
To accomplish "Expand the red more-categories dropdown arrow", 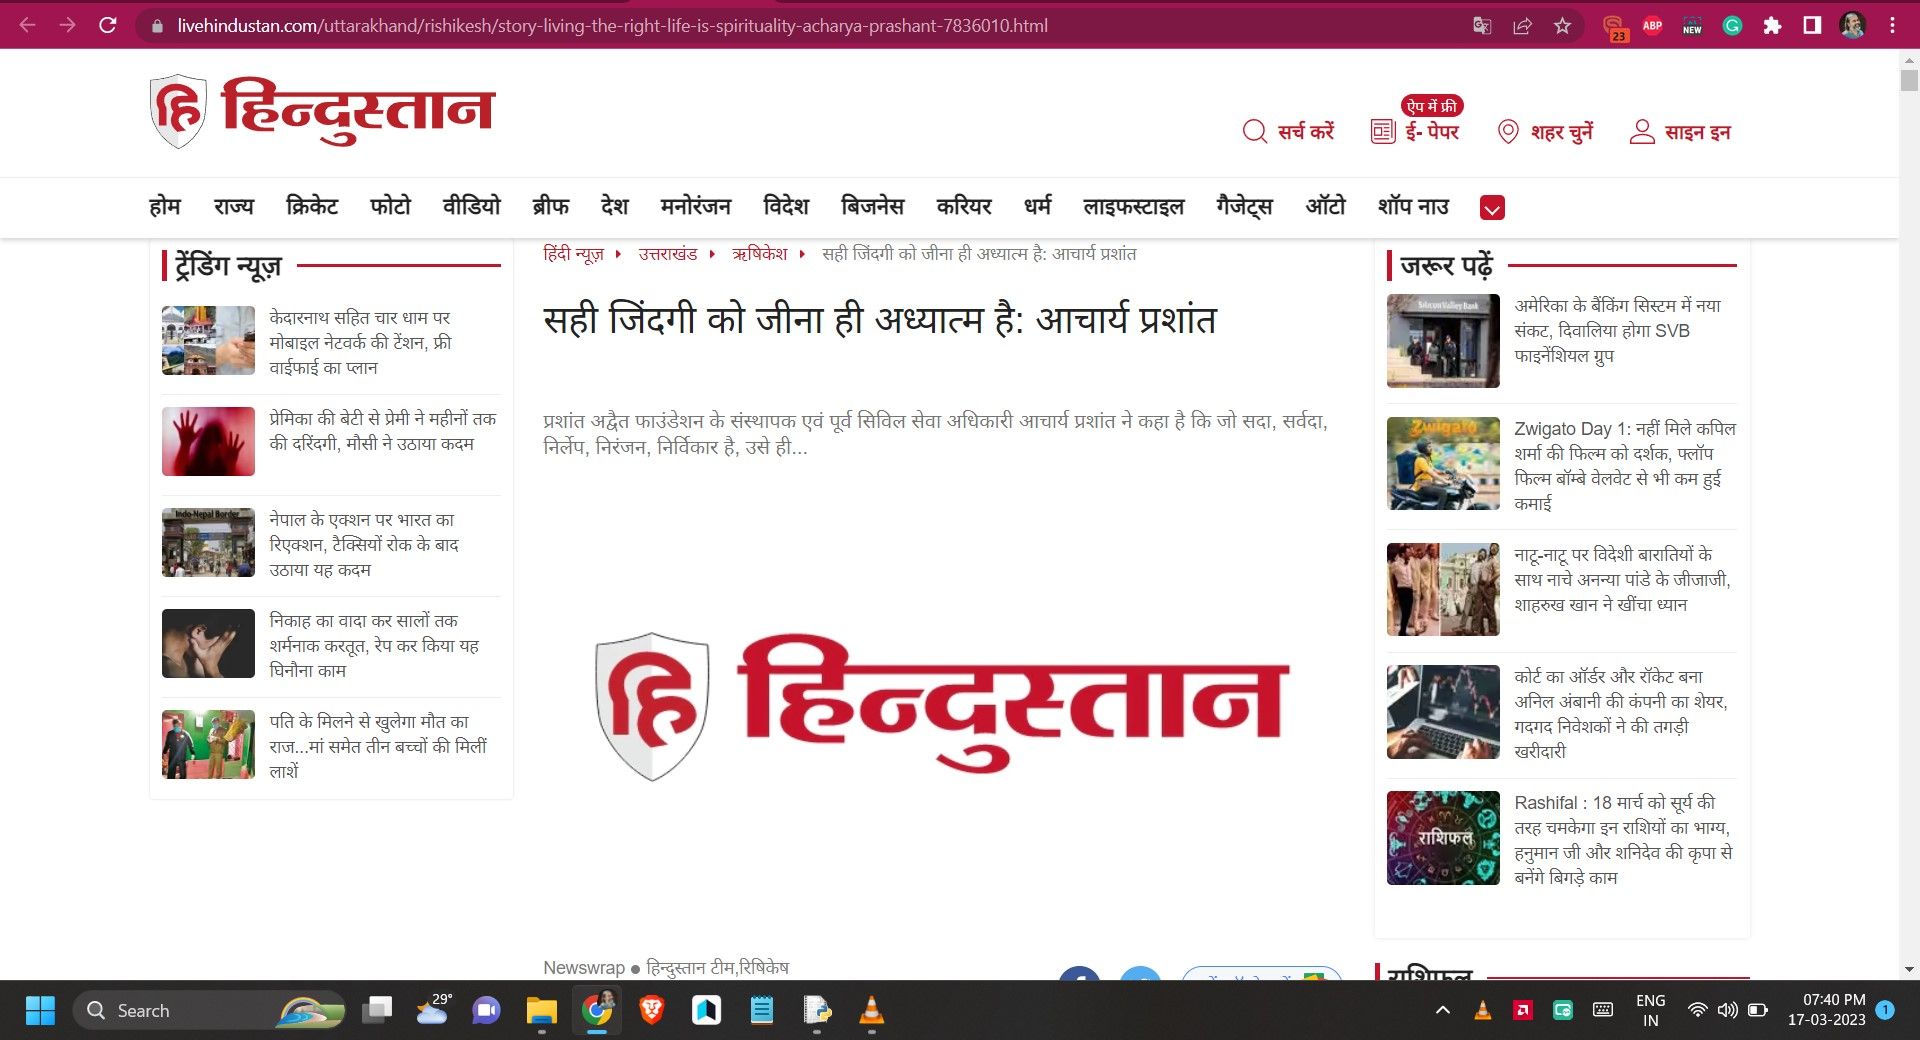I will (x=1492, y=208).
